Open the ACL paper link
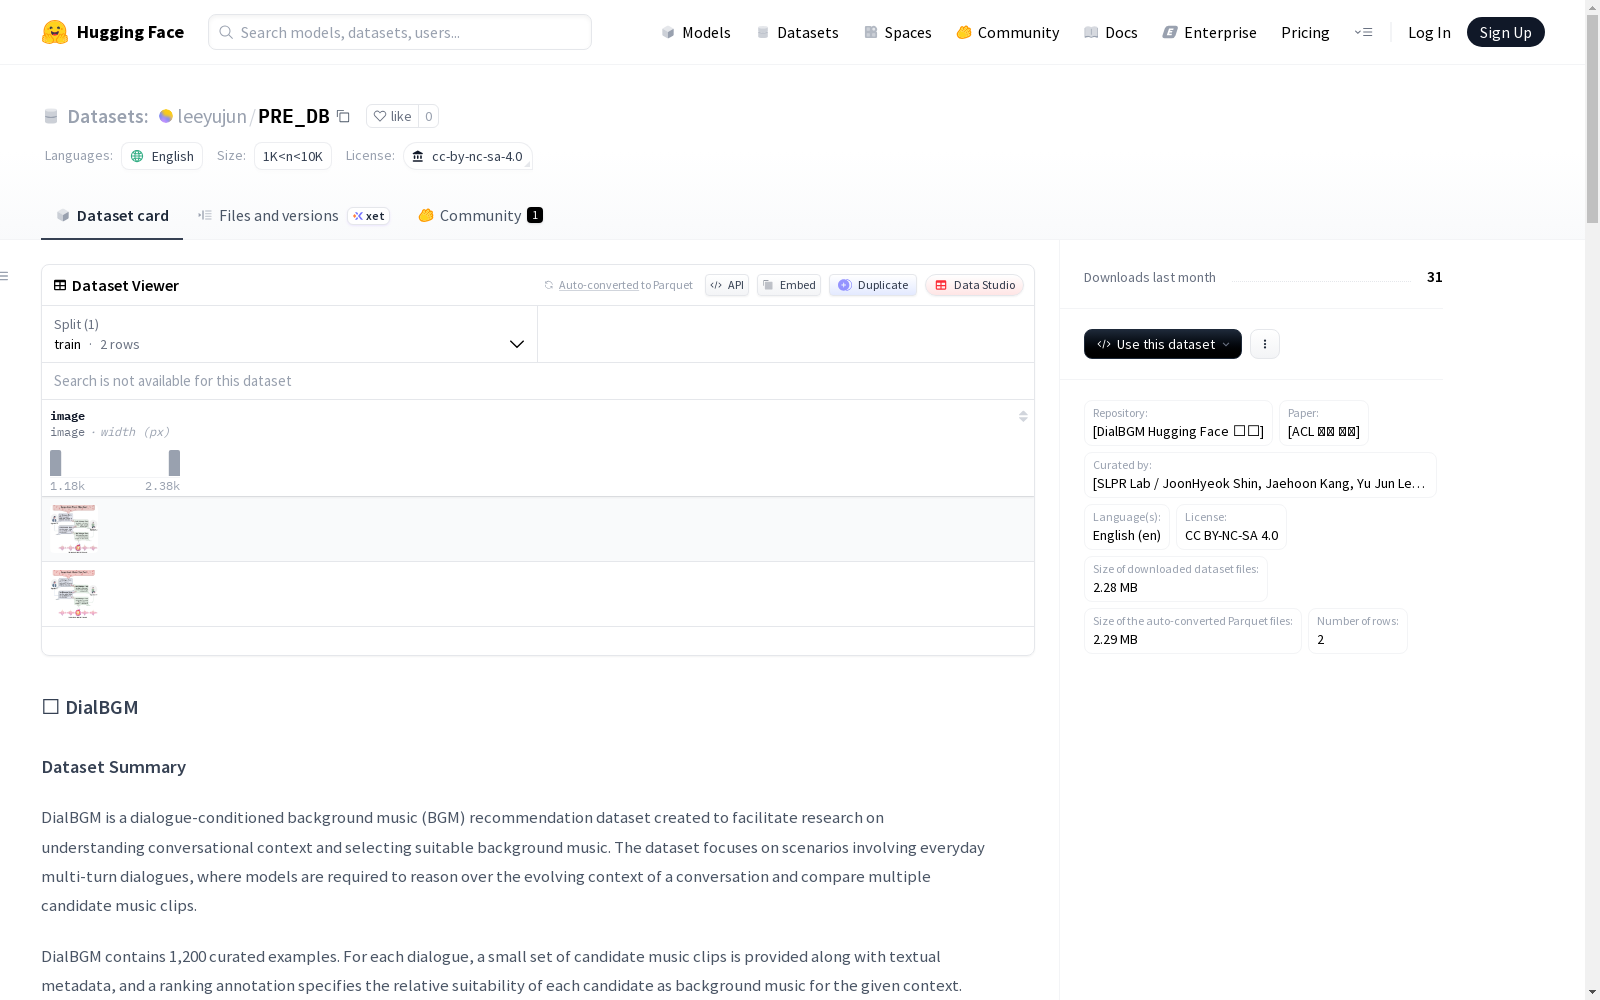The width and height of the screenshot is (1600, 1000). tap(1324, 431)
